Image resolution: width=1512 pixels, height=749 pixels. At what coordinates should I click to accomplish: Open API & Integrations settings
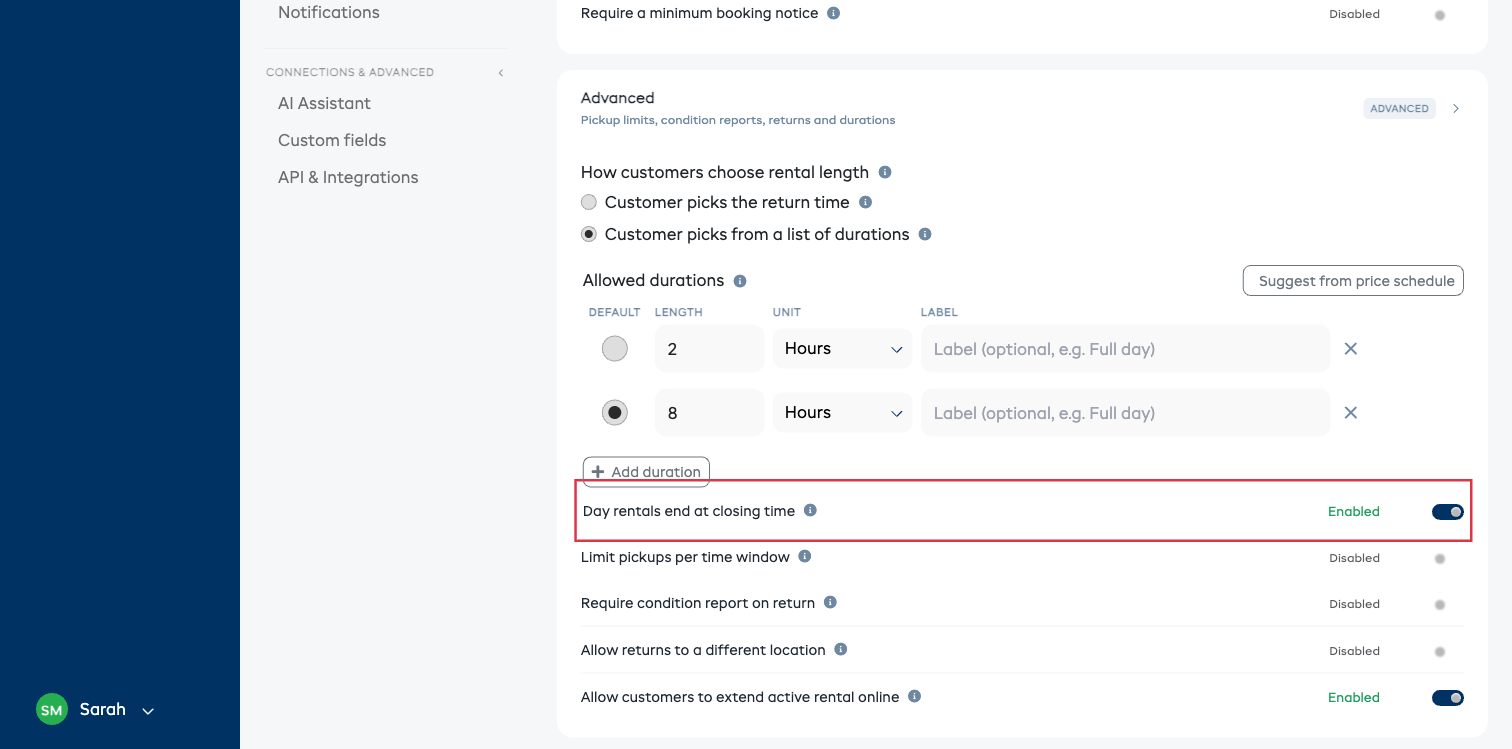point(348,177)
